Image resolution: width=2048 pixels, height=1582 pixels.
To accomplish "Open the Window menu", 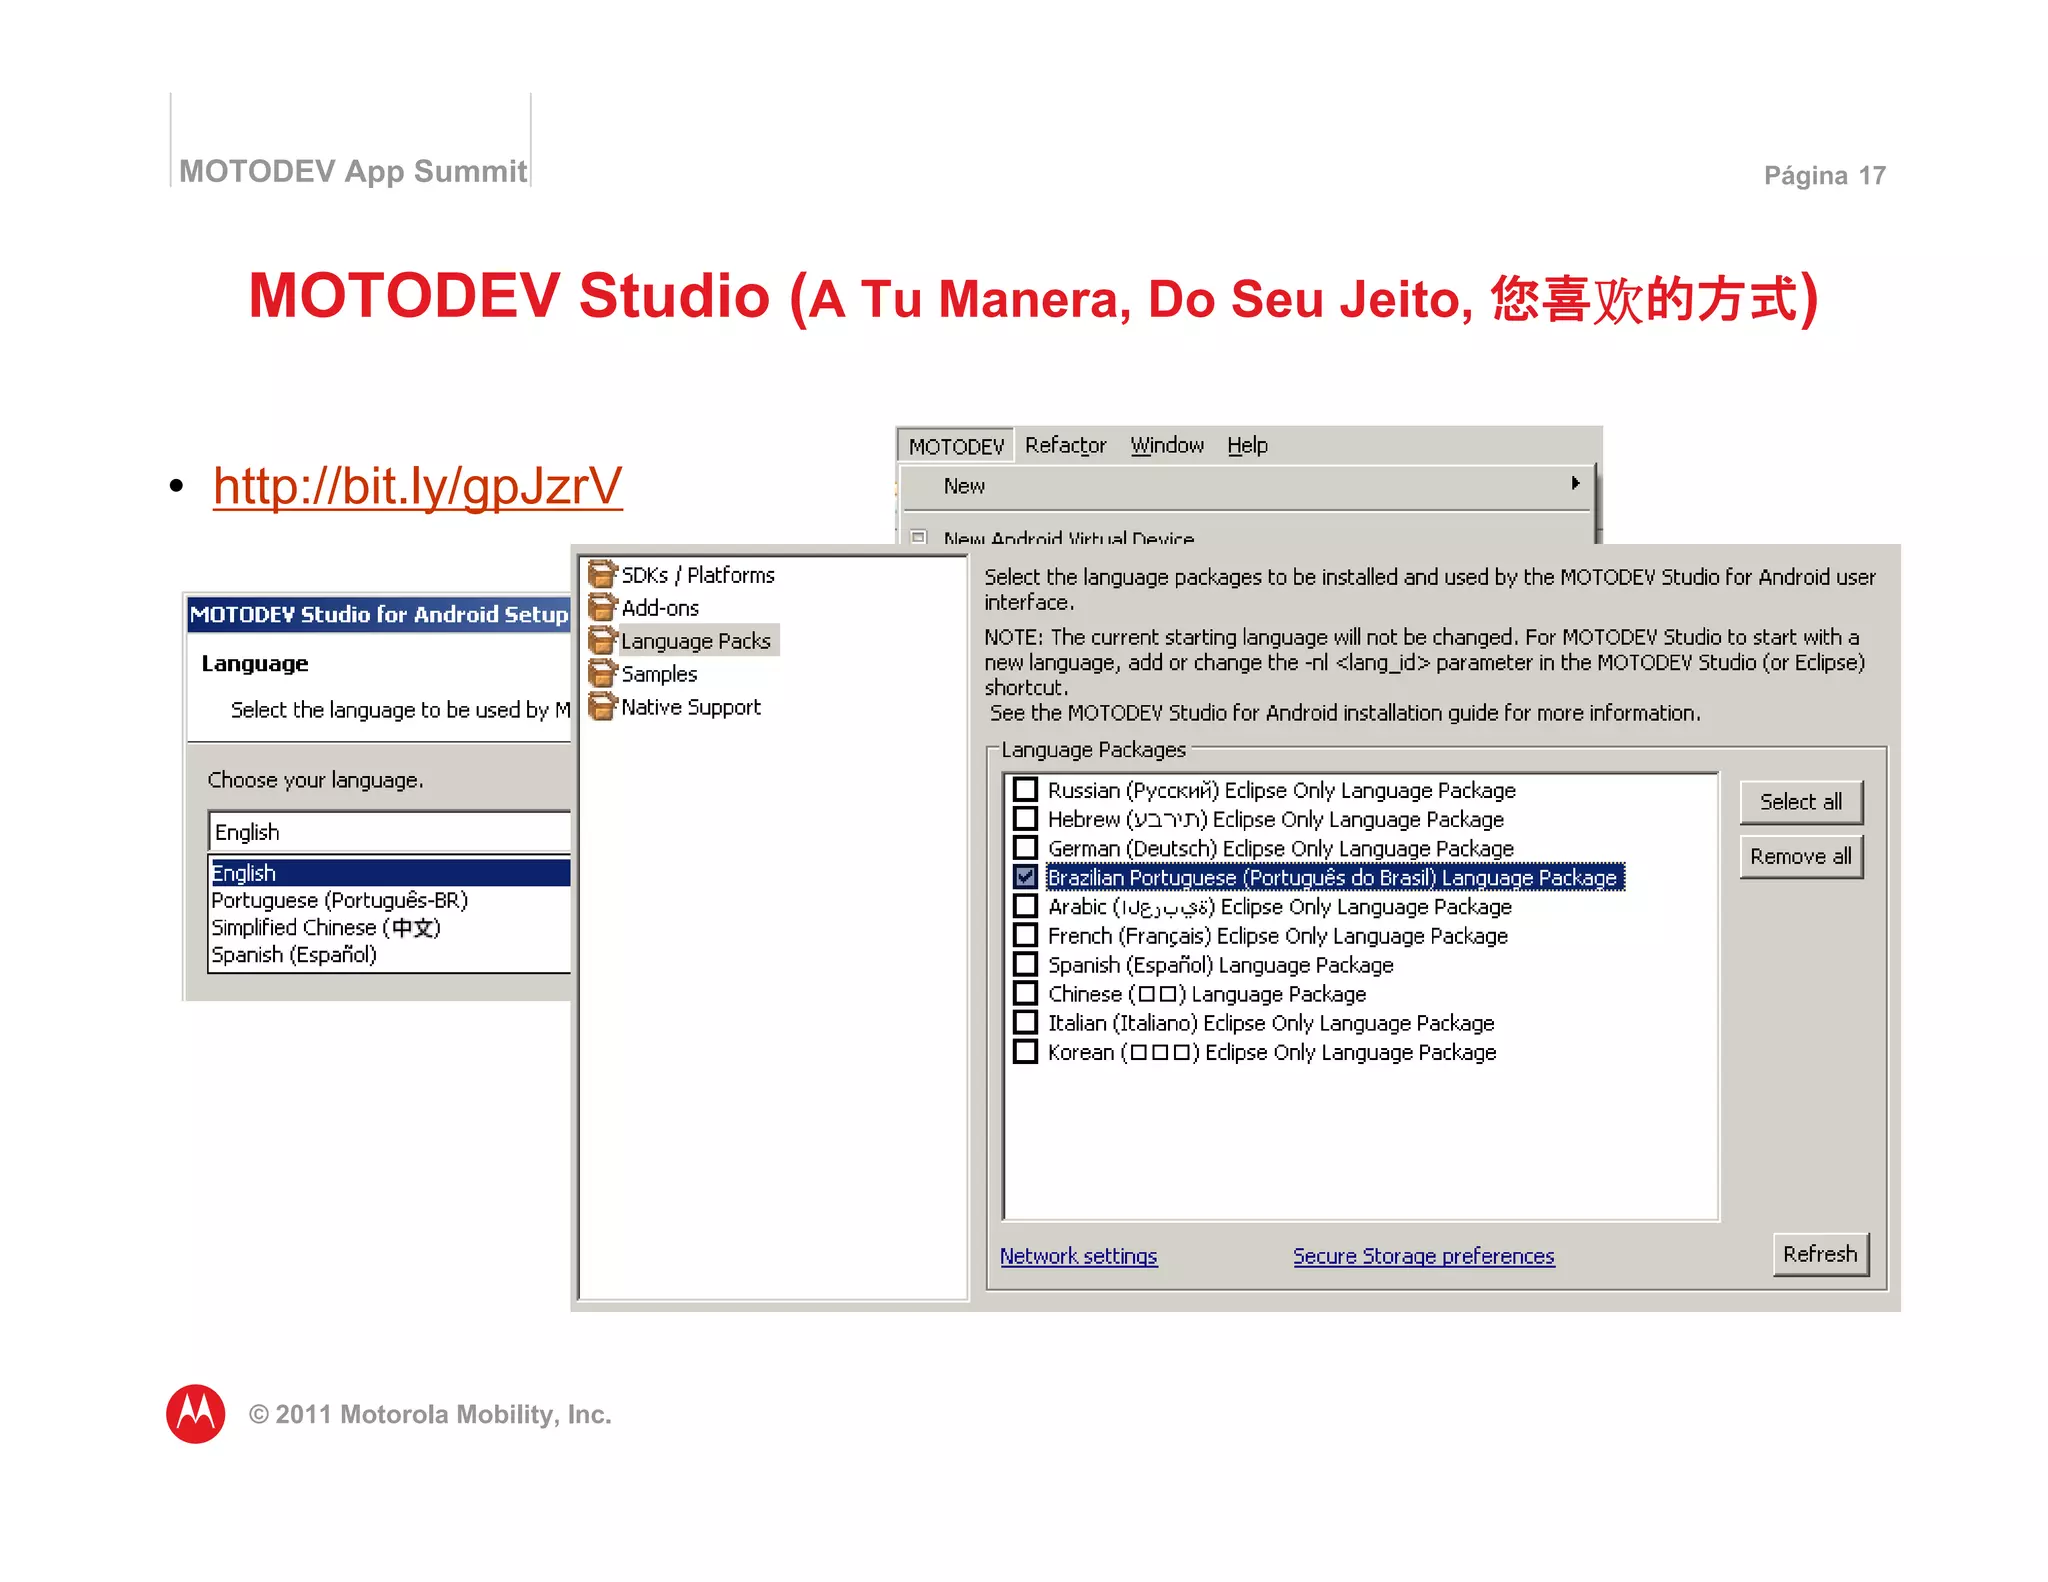I will click(x=1167, y=445).
